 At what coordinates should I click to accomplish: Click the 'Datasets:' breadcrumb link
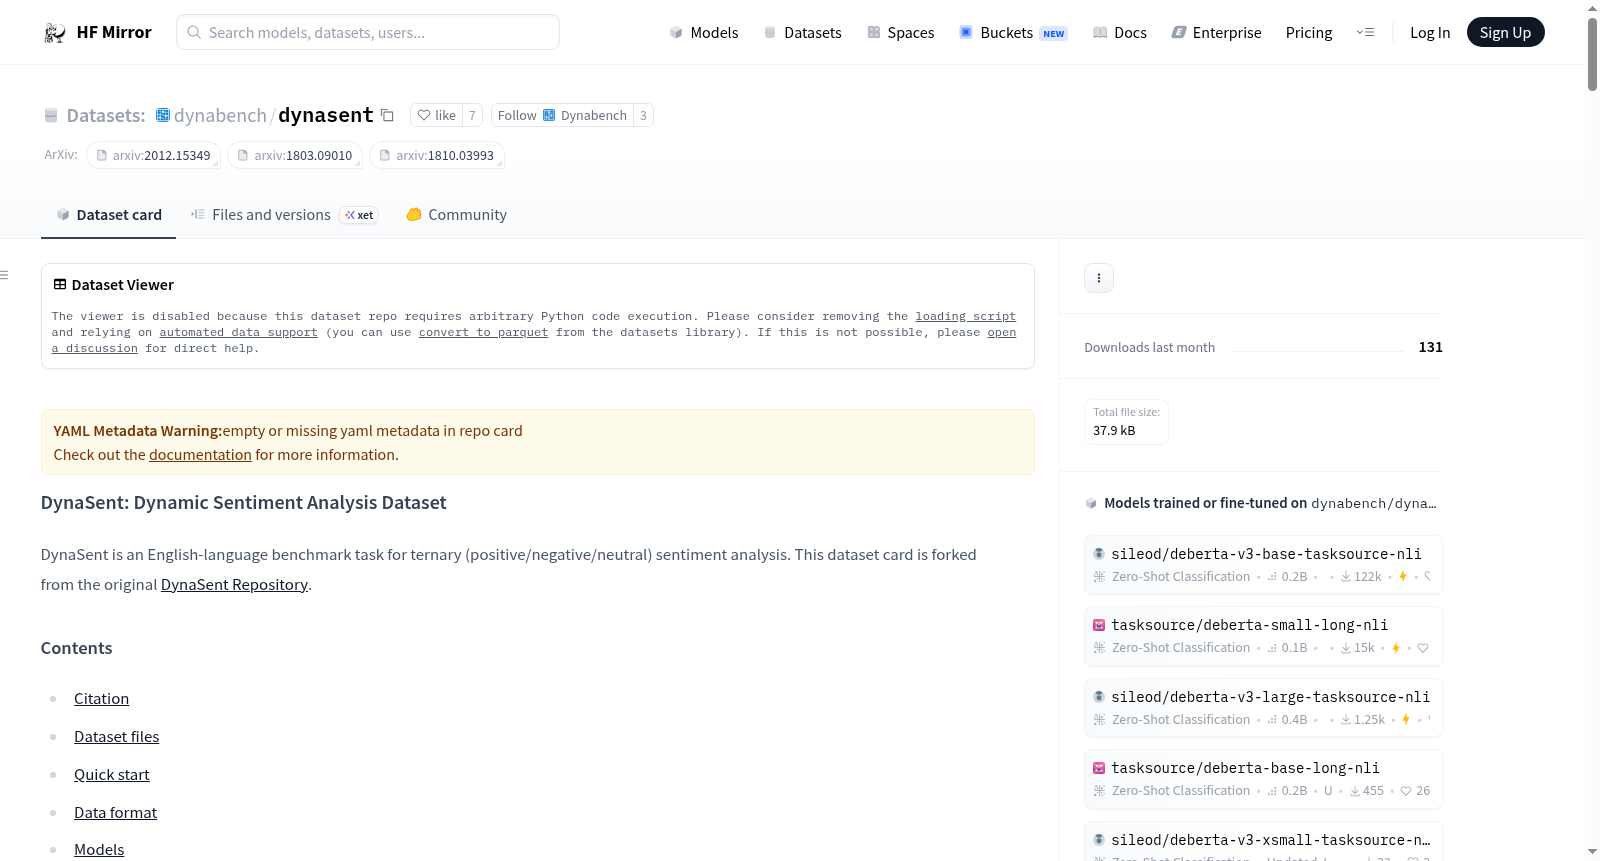click(x=106, y=116)
